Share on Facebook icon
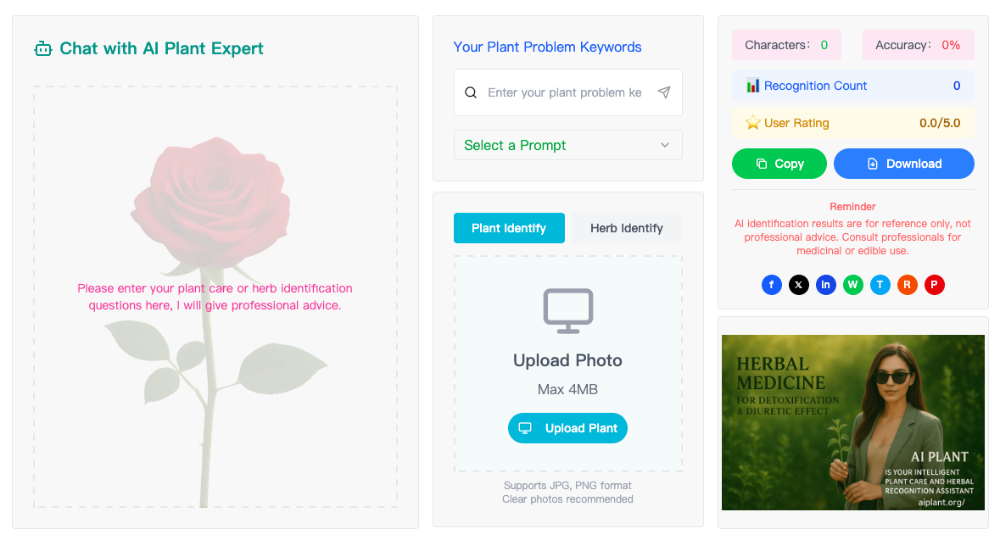1000x540 pixels. point(772,284)
